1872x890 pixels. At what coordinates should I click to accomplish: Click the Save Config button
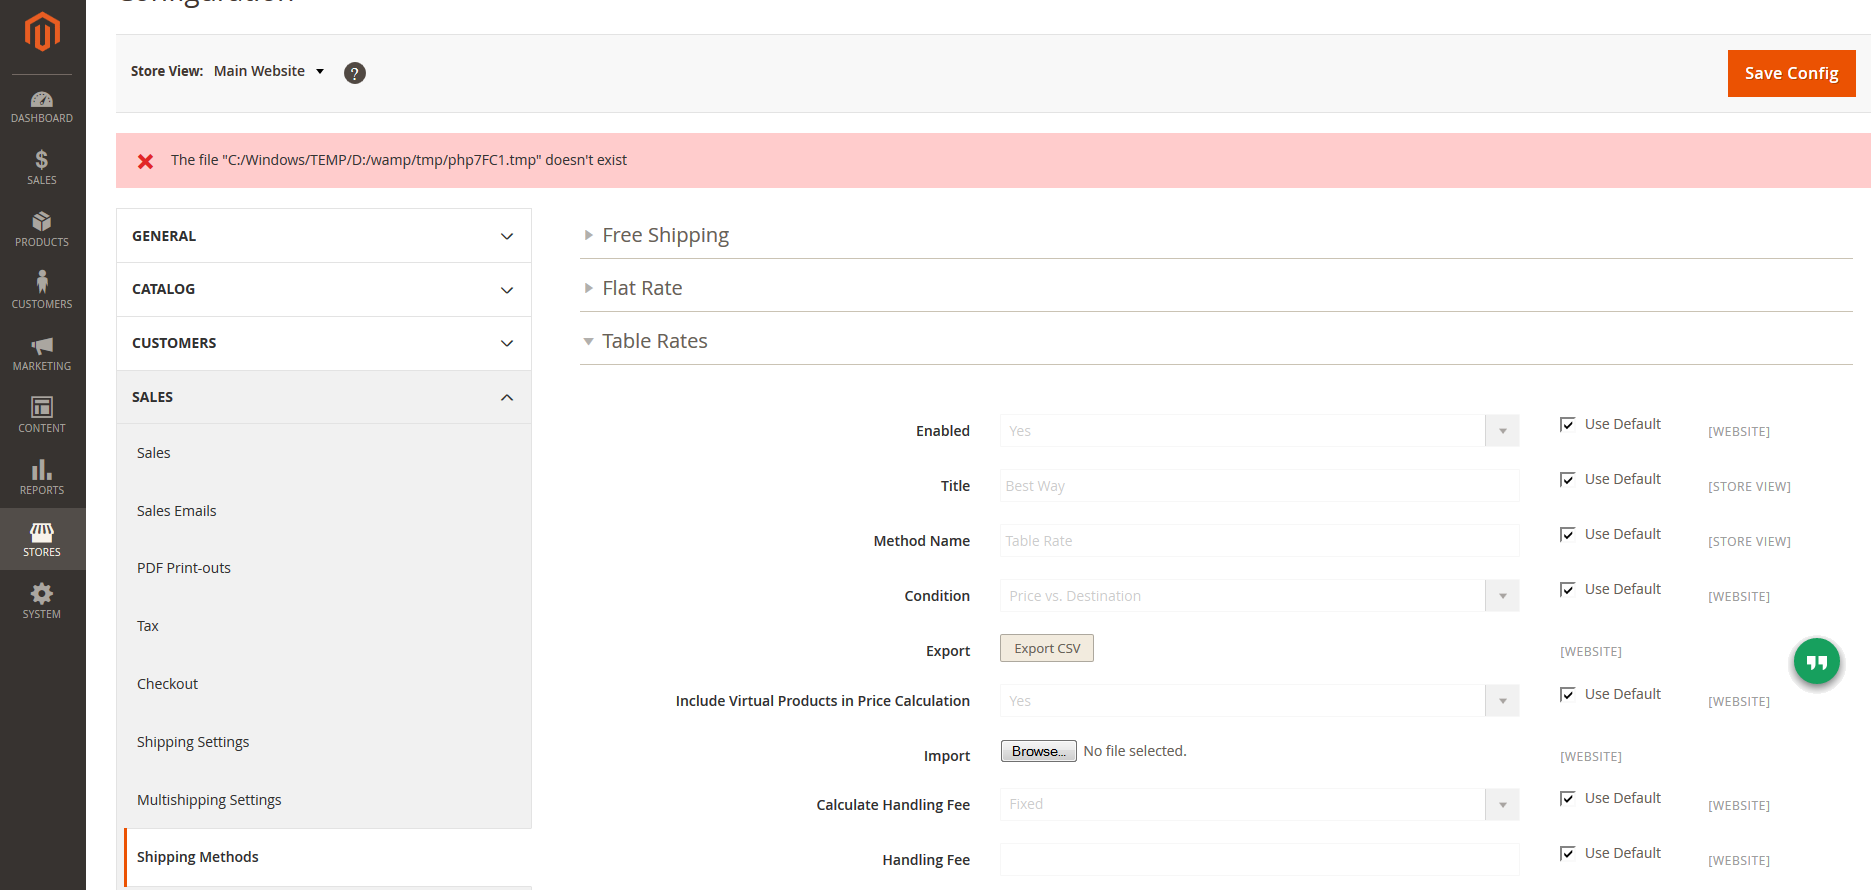[1790, 74]
